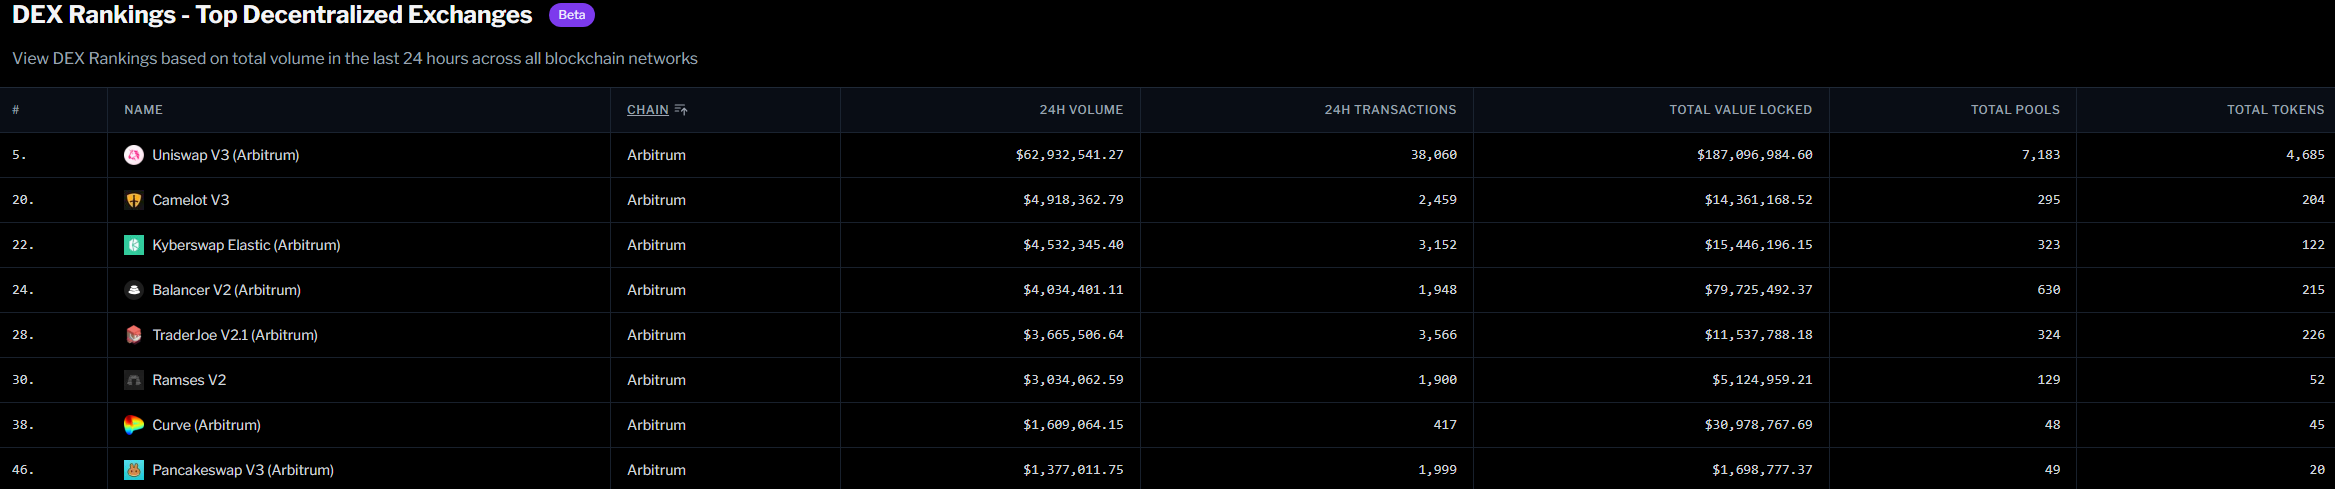Viewport: 2335px width, 489px height.
Task: Click the Kyberswap Elastic green logo icon
Action: click(x=133, y=245)
